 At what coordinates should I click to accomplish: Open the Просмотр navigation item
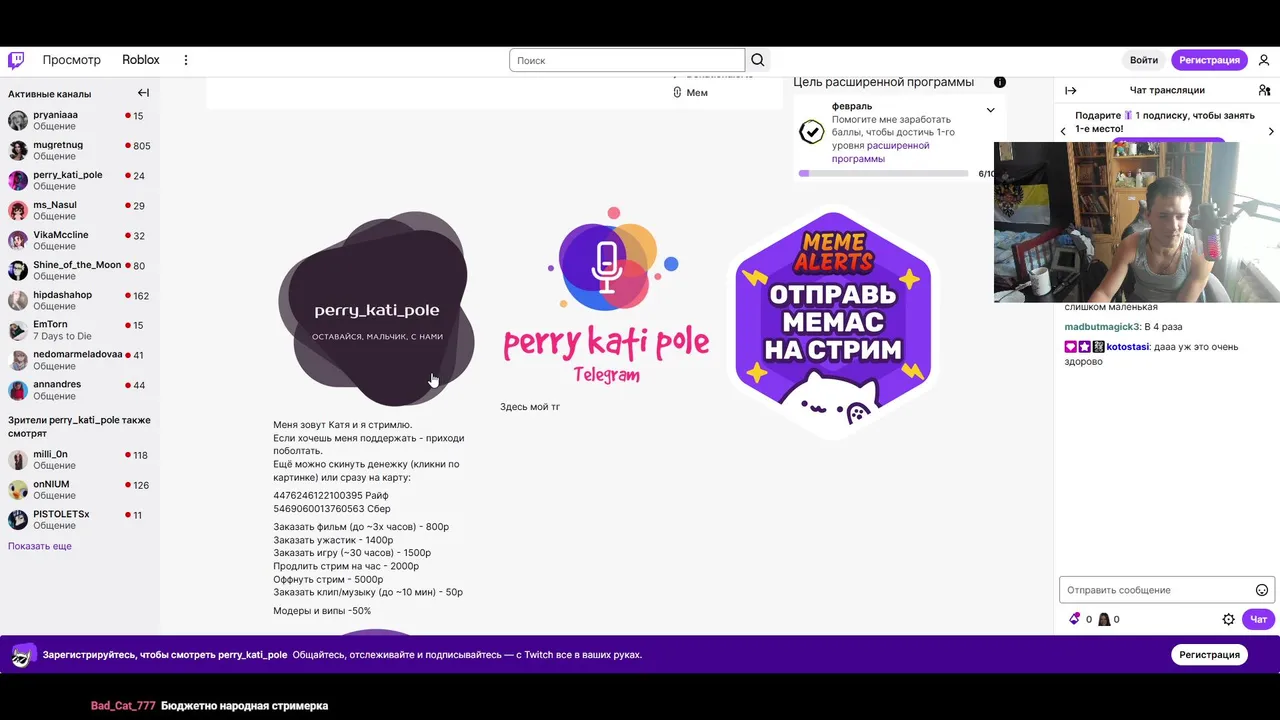[x=71, y=60]
